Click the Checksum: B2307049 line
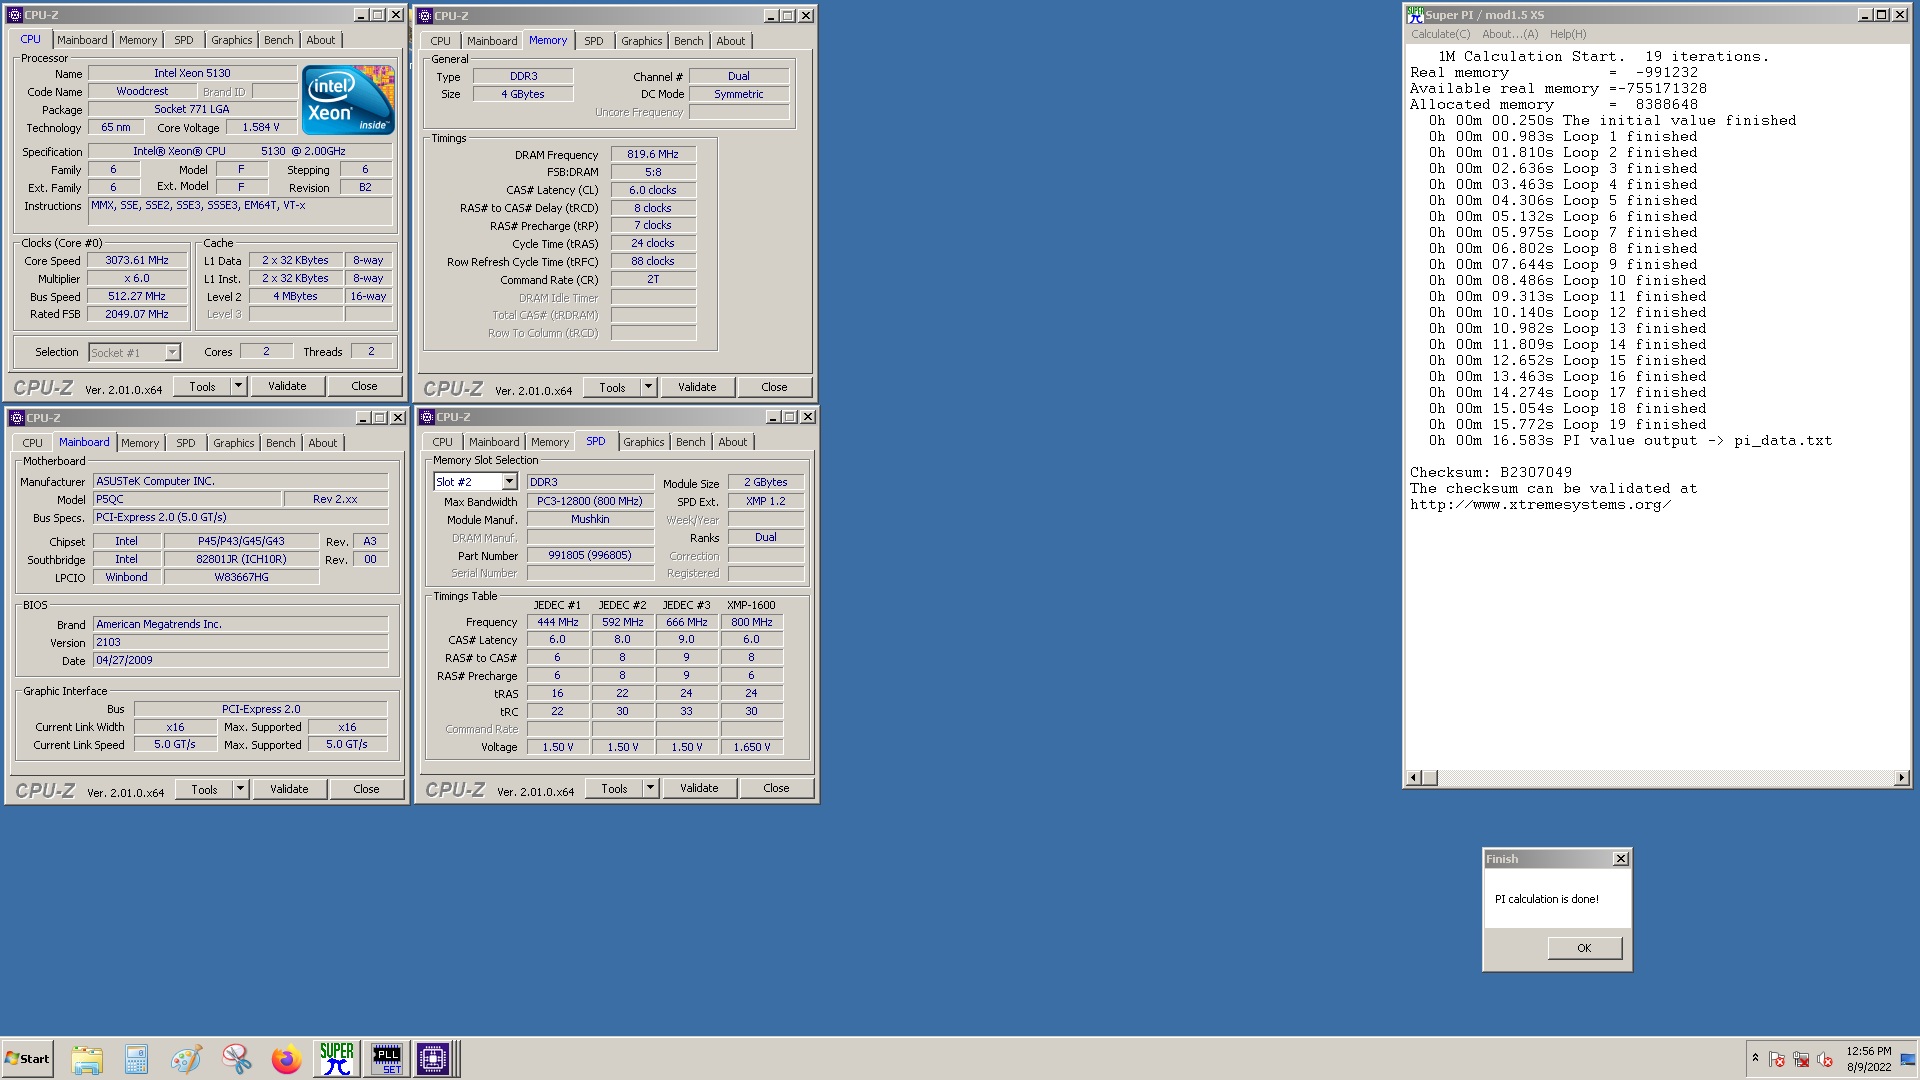Viewport: 1920px width, 1080px height. coord(1490,473)
